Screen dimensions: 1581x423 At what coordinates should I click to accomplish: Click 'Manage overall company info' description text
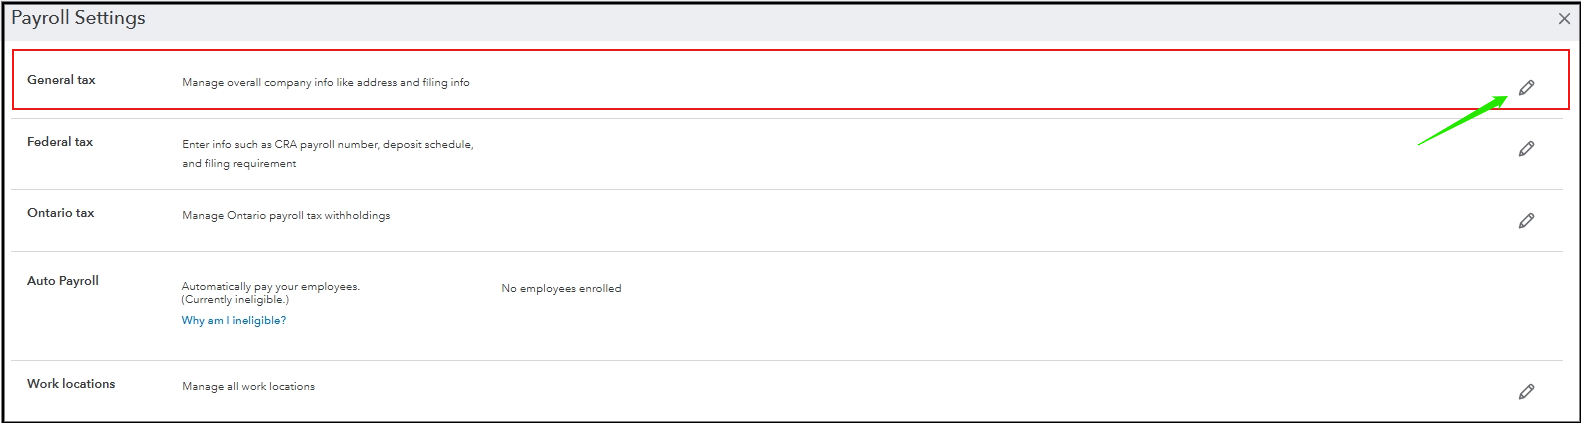tap(326, 83)
